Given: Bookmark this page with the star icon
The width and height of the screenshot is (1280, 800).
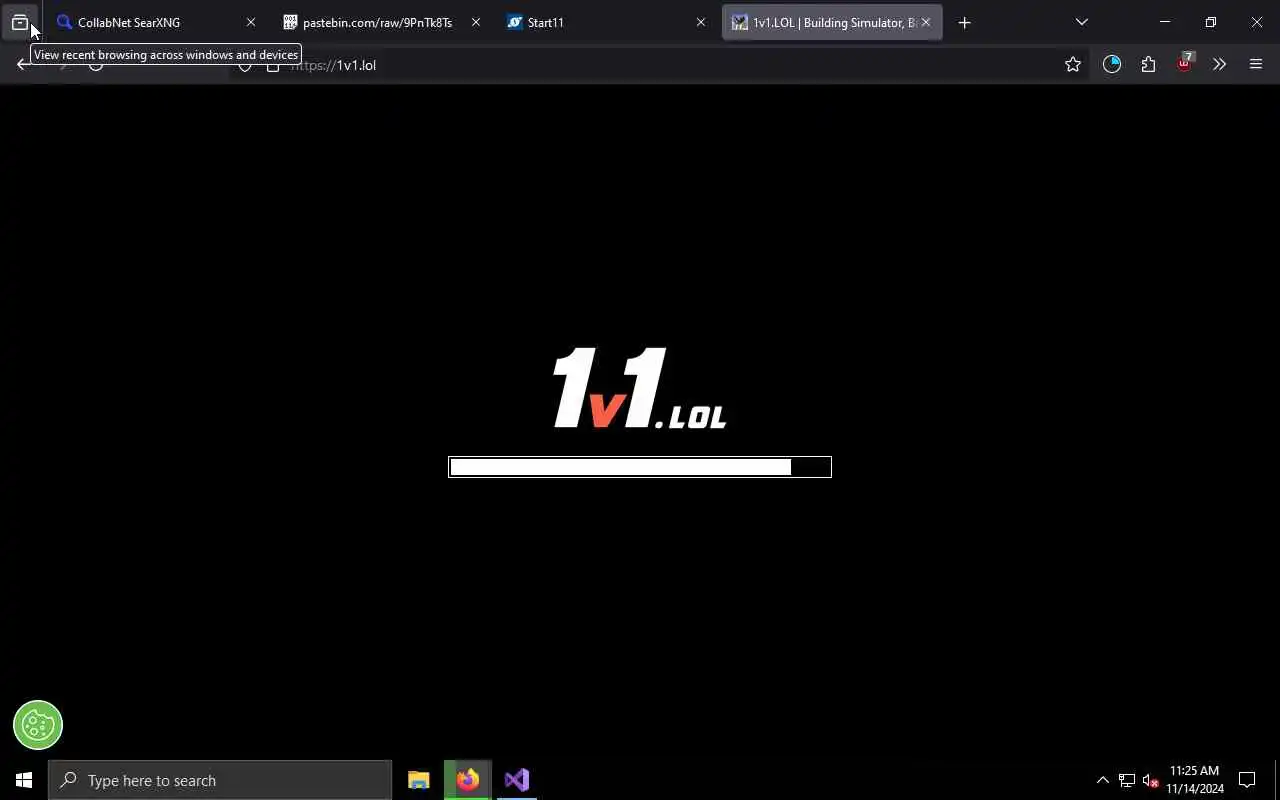Looking at the screenshot, I should [x=1073, y=65].
